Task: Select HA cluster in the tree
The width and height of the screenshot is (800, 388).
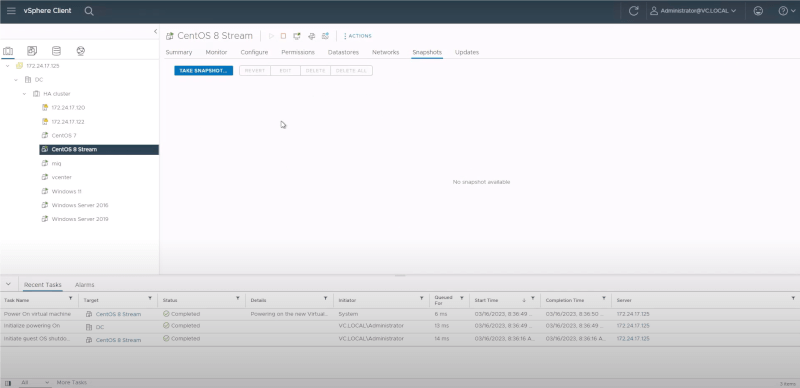Action: point(57,94)
